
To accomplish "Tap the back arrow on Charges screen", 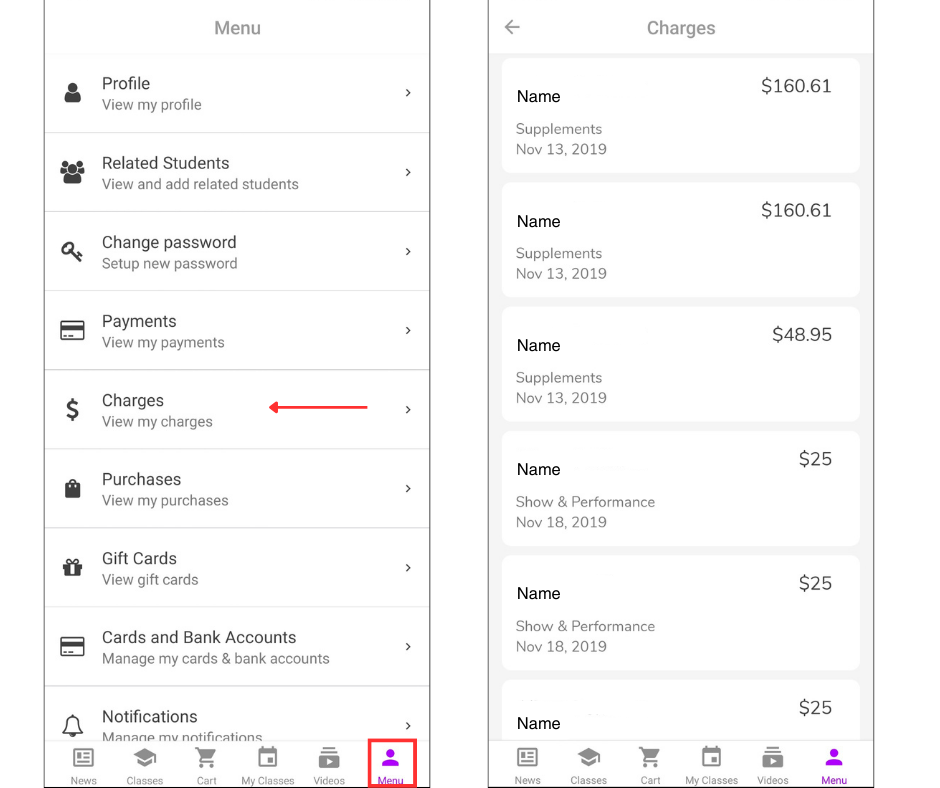I will pyautogui.click(x=512, y=27).
